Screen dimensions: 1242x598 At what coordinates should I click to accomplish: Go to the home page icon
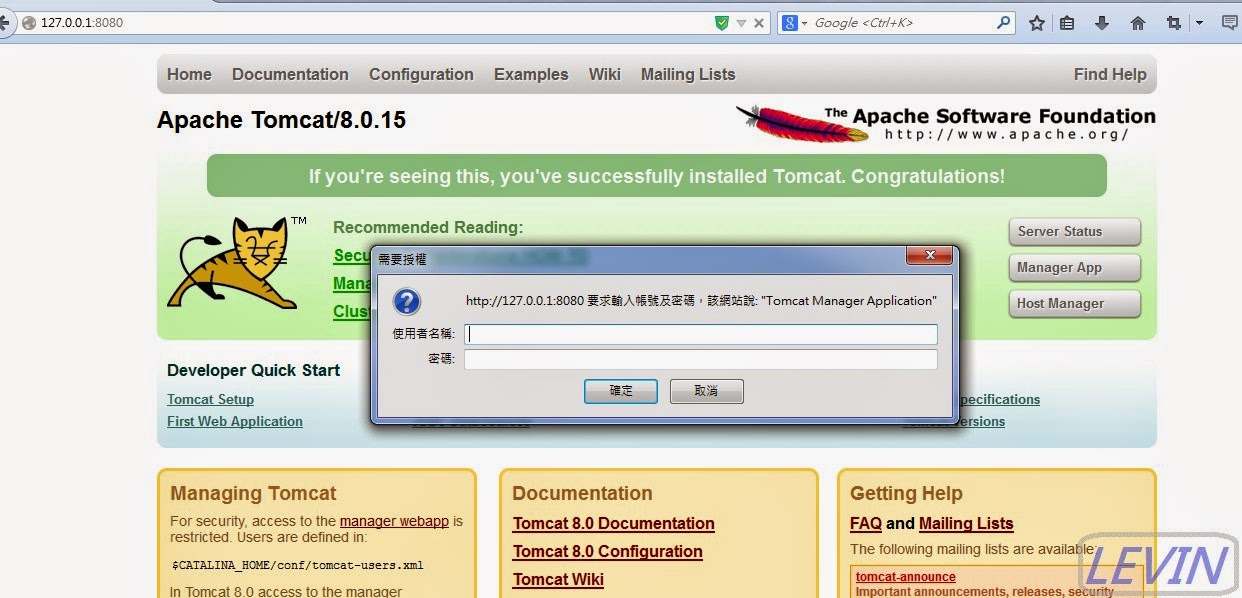coord(1138,22)
